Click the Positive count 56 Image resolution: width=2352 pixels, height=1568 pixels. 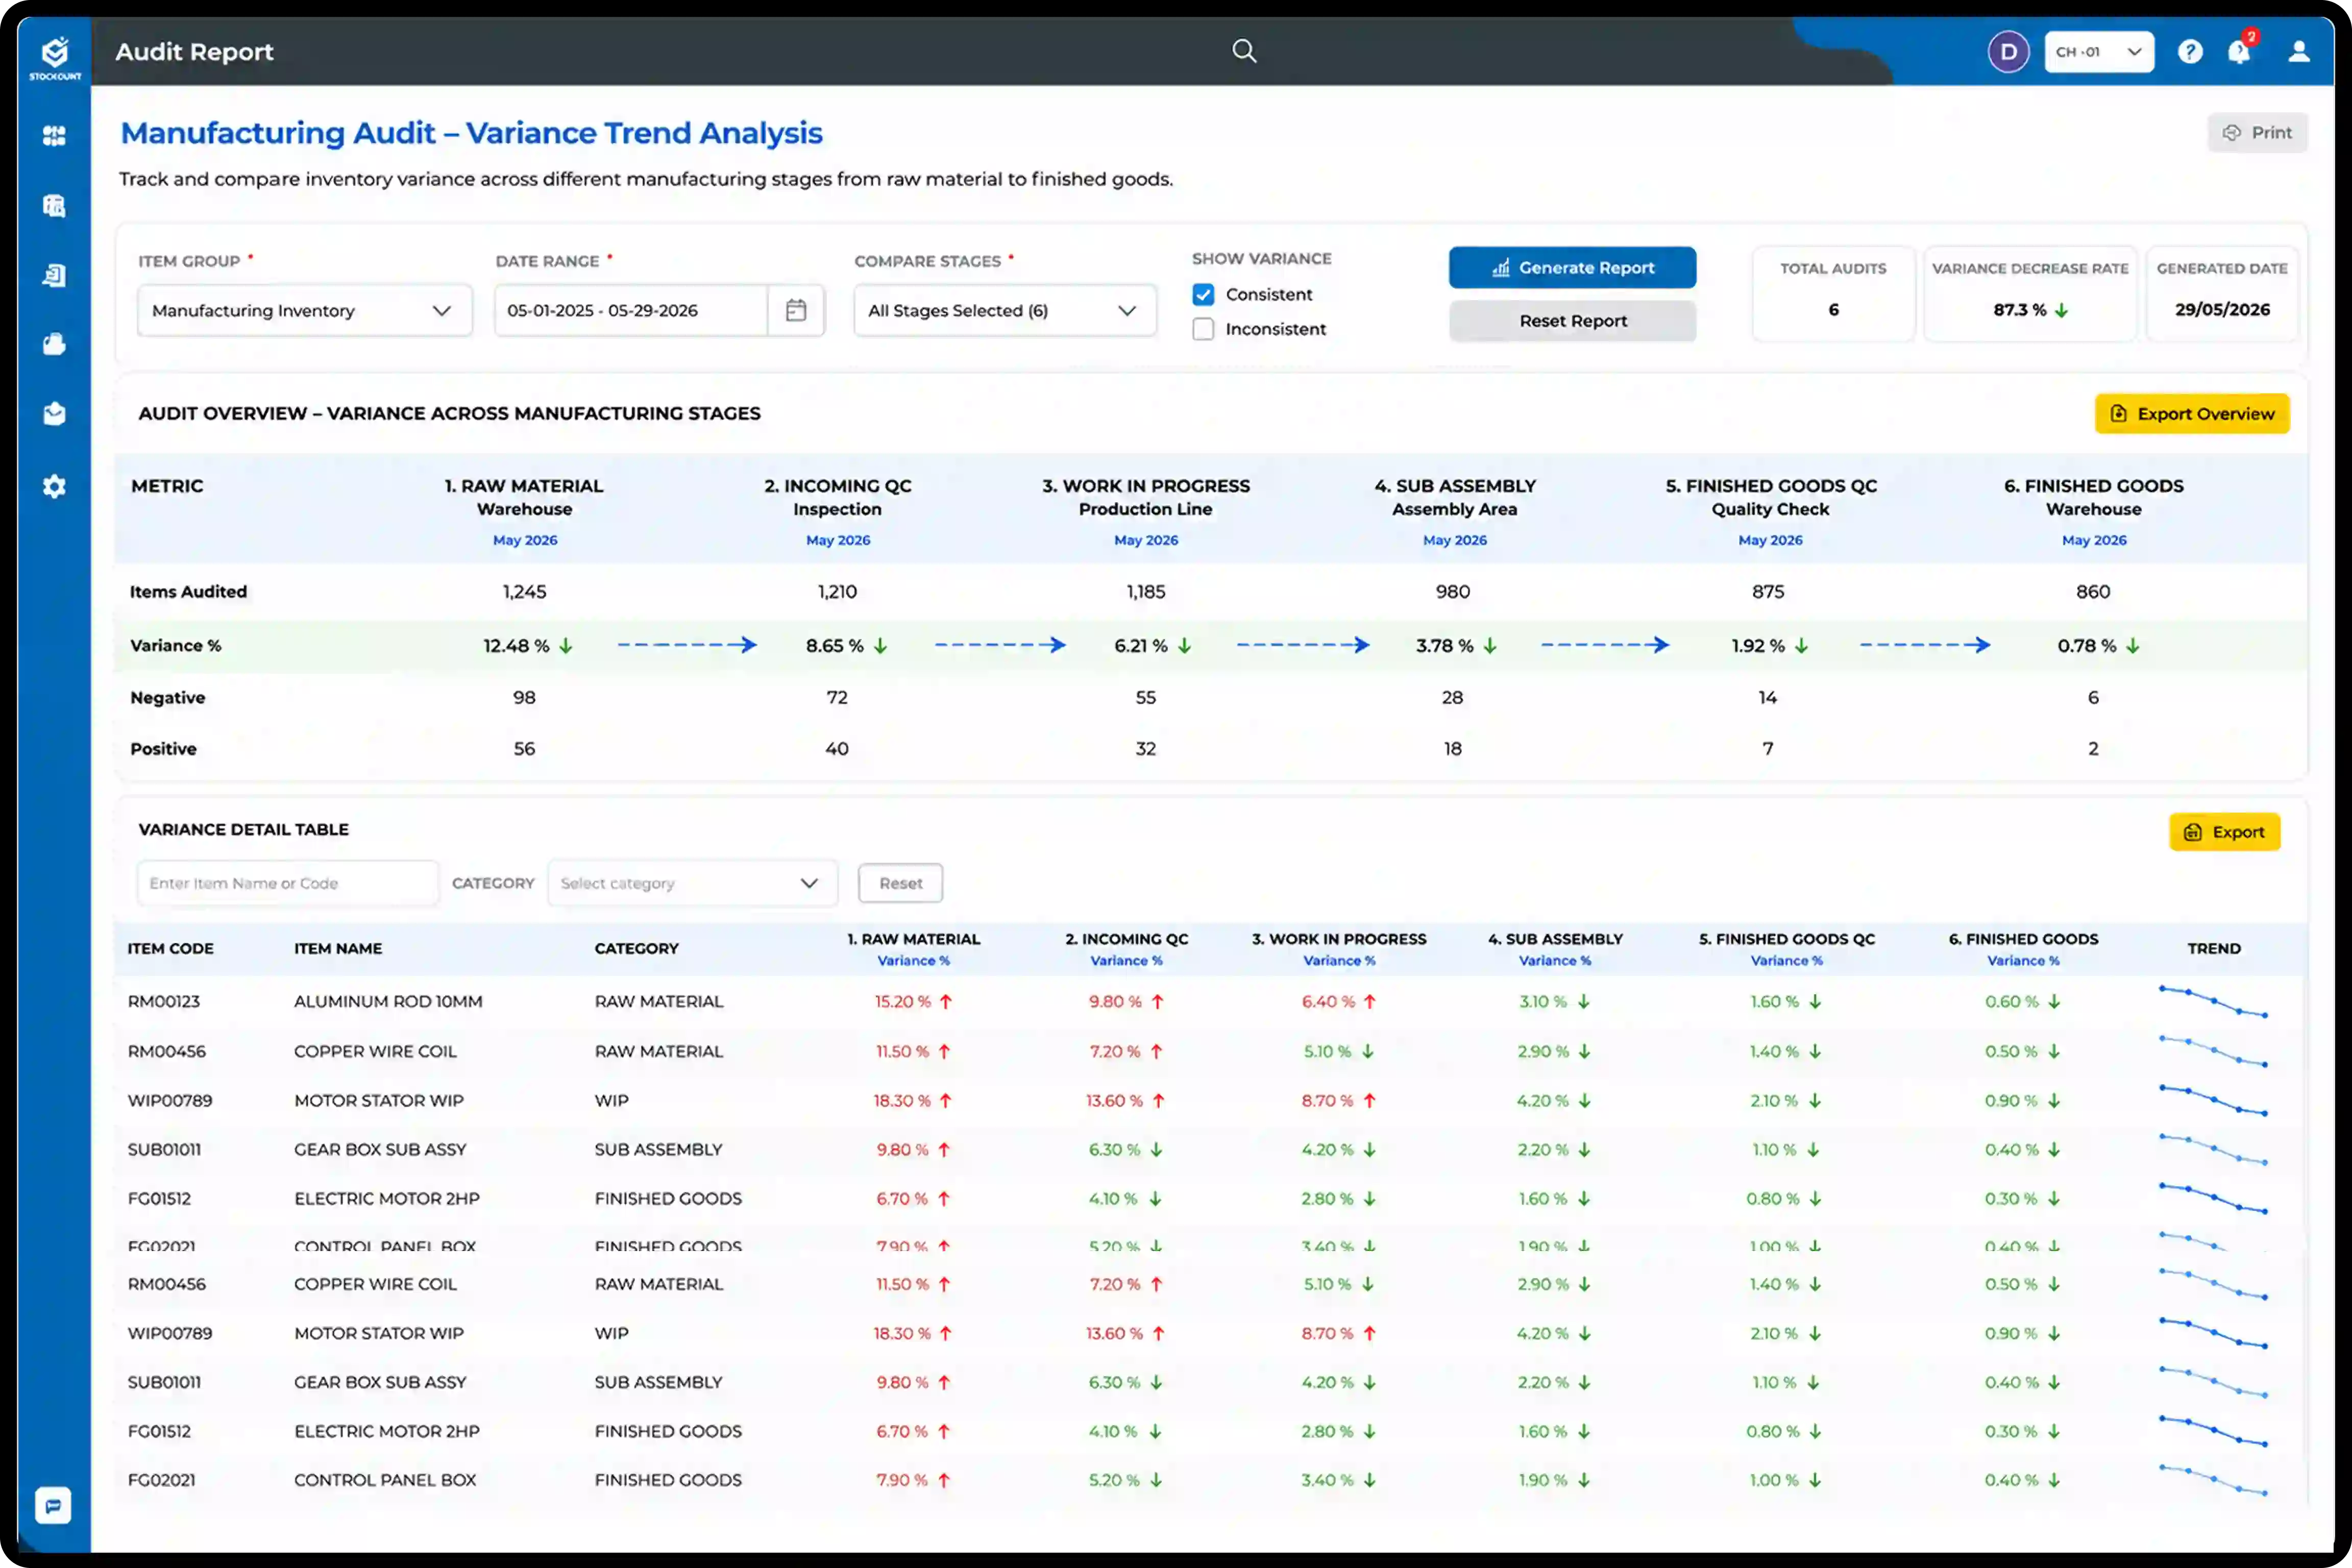click(x=524, y=749)
